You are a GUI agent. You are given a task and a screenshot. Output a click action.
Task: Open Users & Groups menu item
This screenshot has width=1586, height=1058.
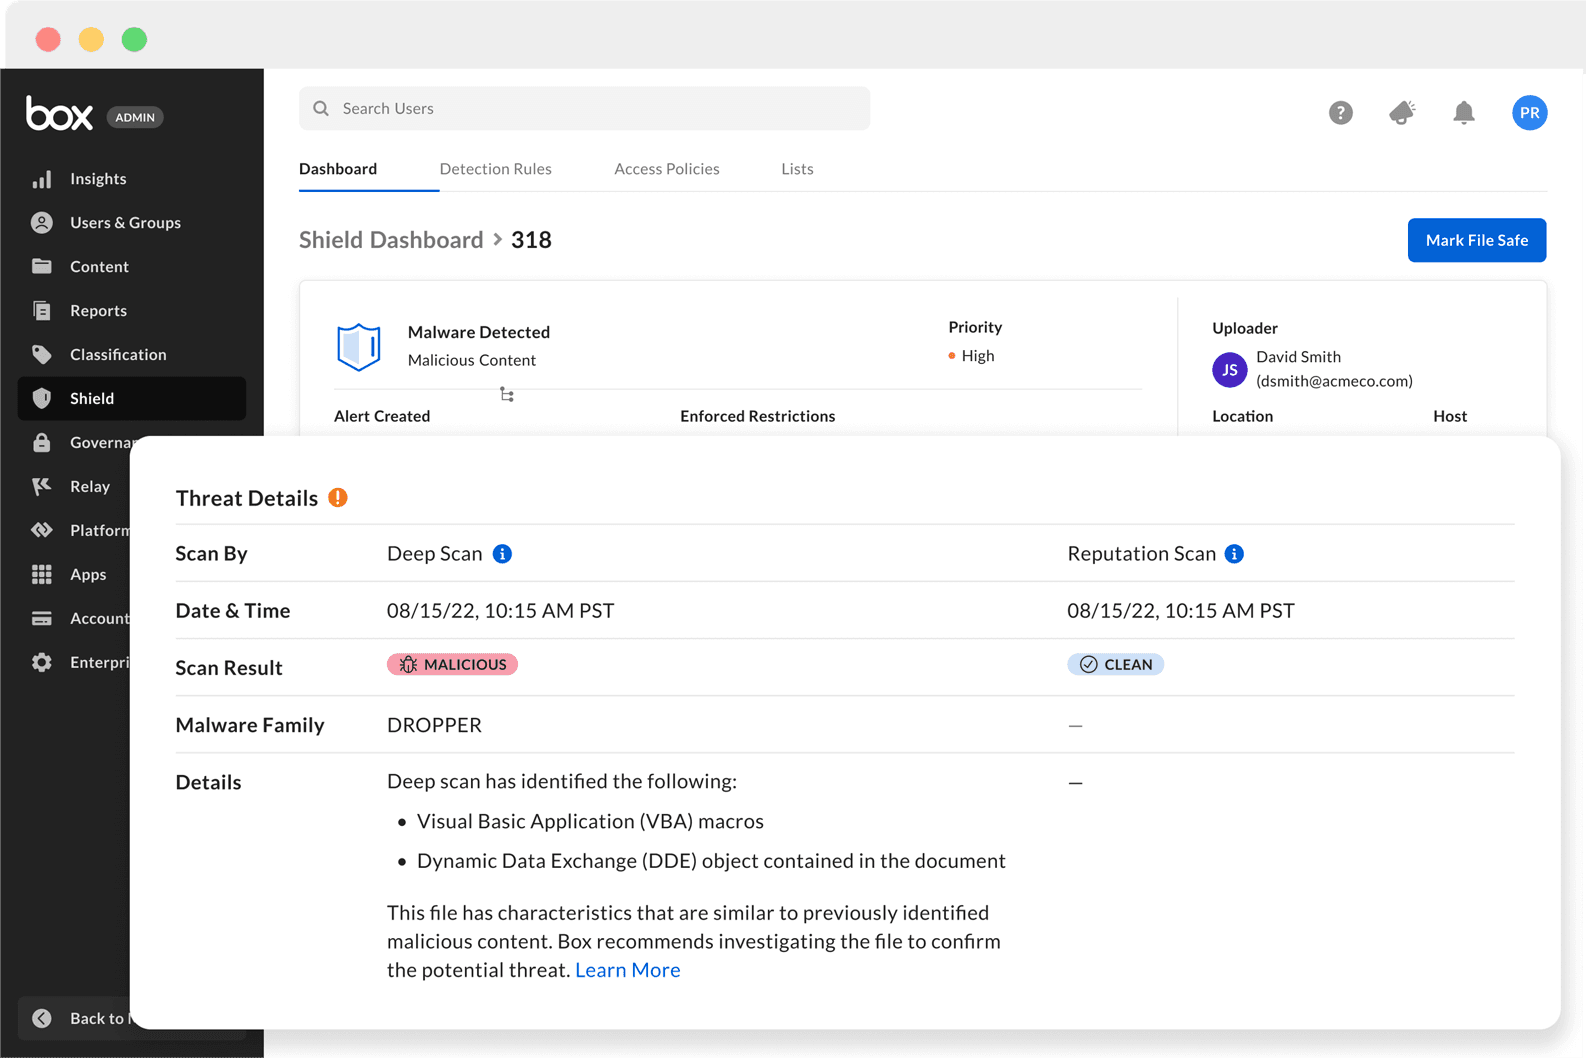click(x=125, y=223)
